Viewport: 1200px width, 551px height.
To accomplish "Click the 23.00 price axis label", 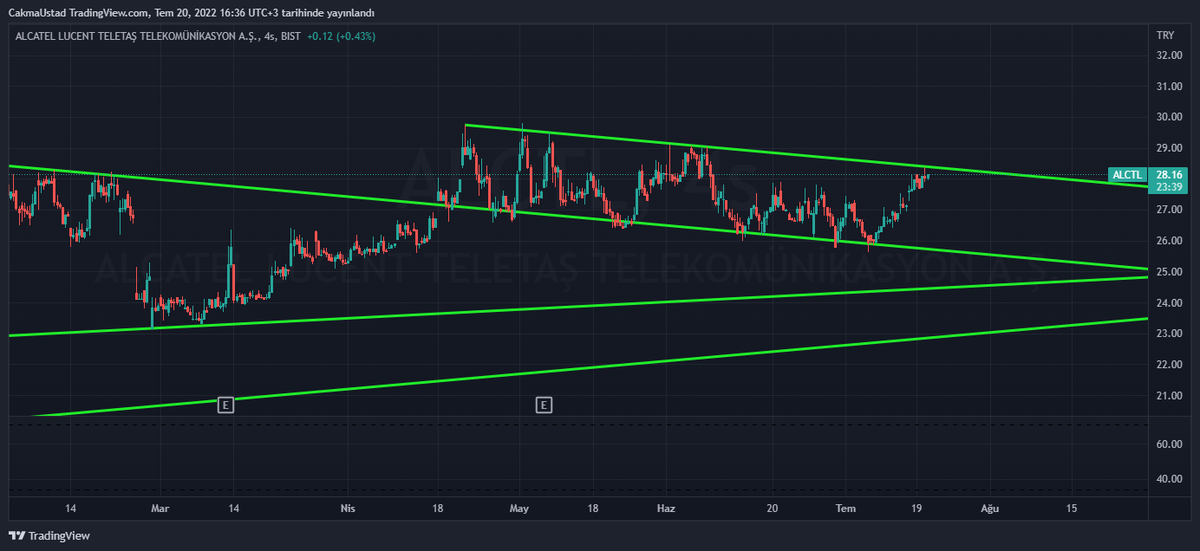I will (1168, 334).
